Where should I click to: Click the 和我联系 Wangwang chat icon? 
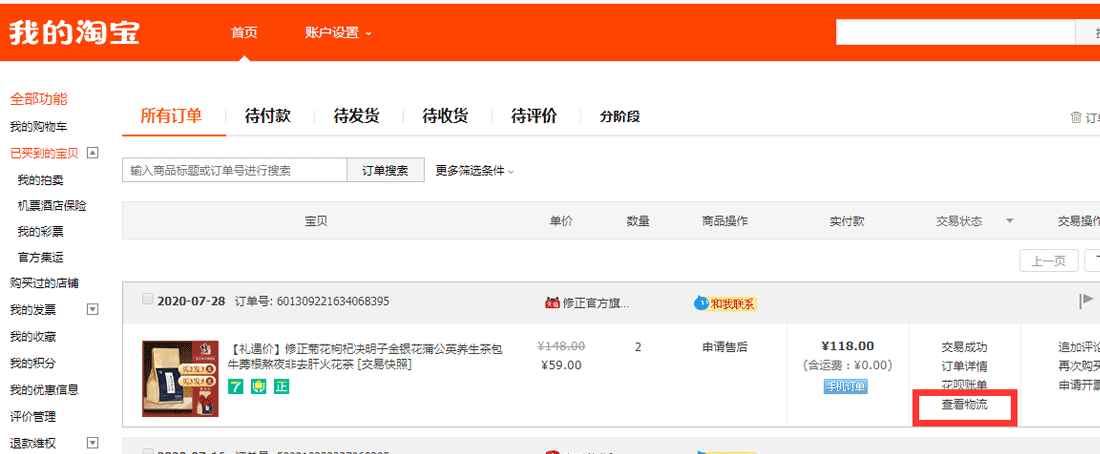tap(725, 303)
